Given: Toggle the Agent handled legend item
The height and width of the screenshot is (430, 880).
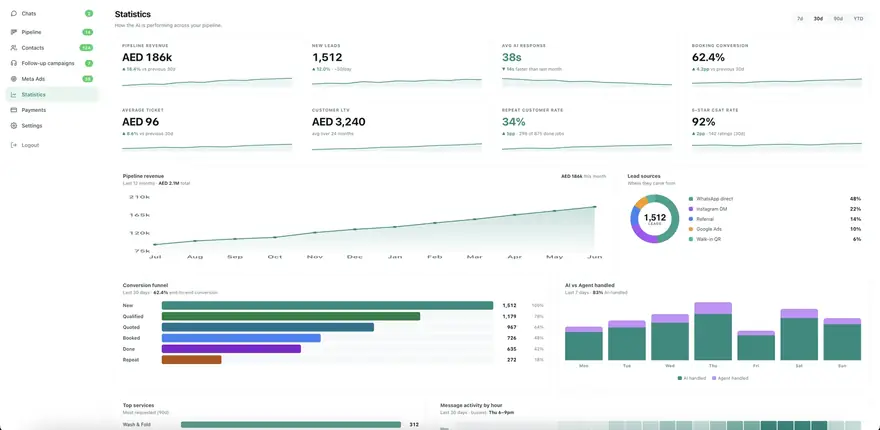Looking at the screenshot, I should tap(730, 378).
